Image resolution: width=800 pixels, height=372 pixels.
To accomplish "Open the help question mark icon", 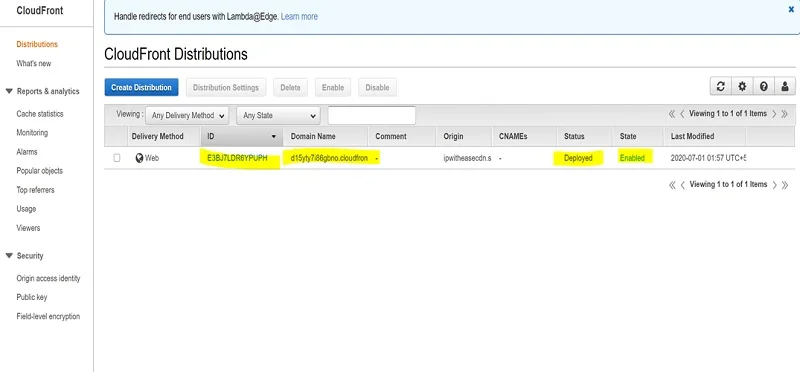I will (763, 87).
